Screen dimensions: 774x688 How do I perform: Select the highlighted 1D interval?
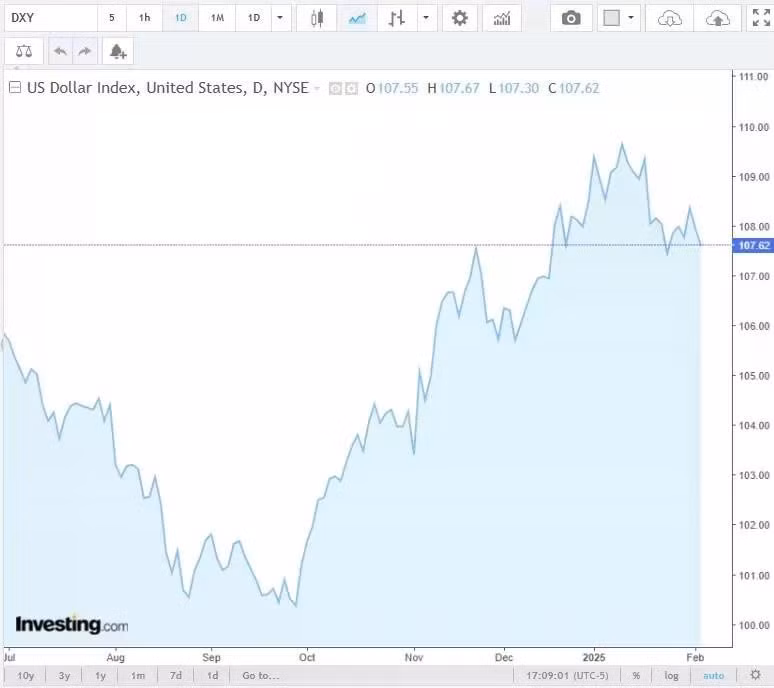(x=181, y=18)
